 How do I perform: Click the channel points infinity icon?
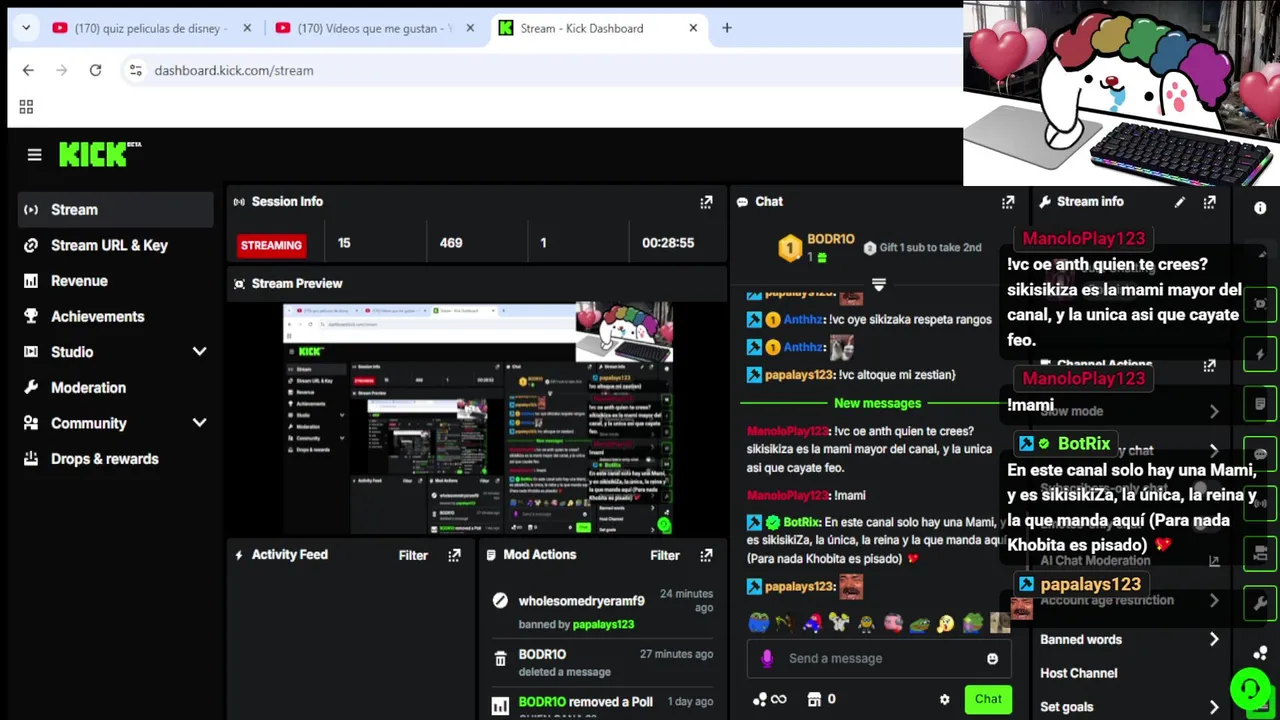770,699
